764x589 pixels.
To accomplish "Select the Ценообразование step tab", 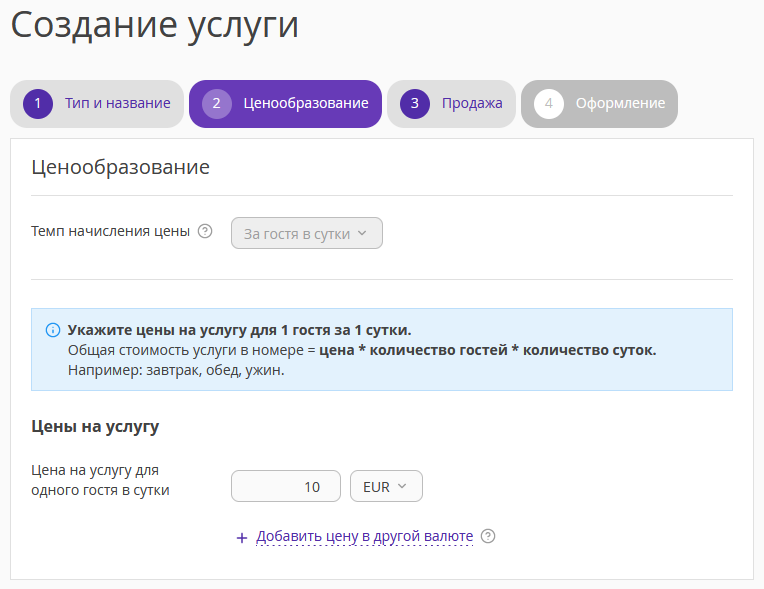I will click(286, 104).
